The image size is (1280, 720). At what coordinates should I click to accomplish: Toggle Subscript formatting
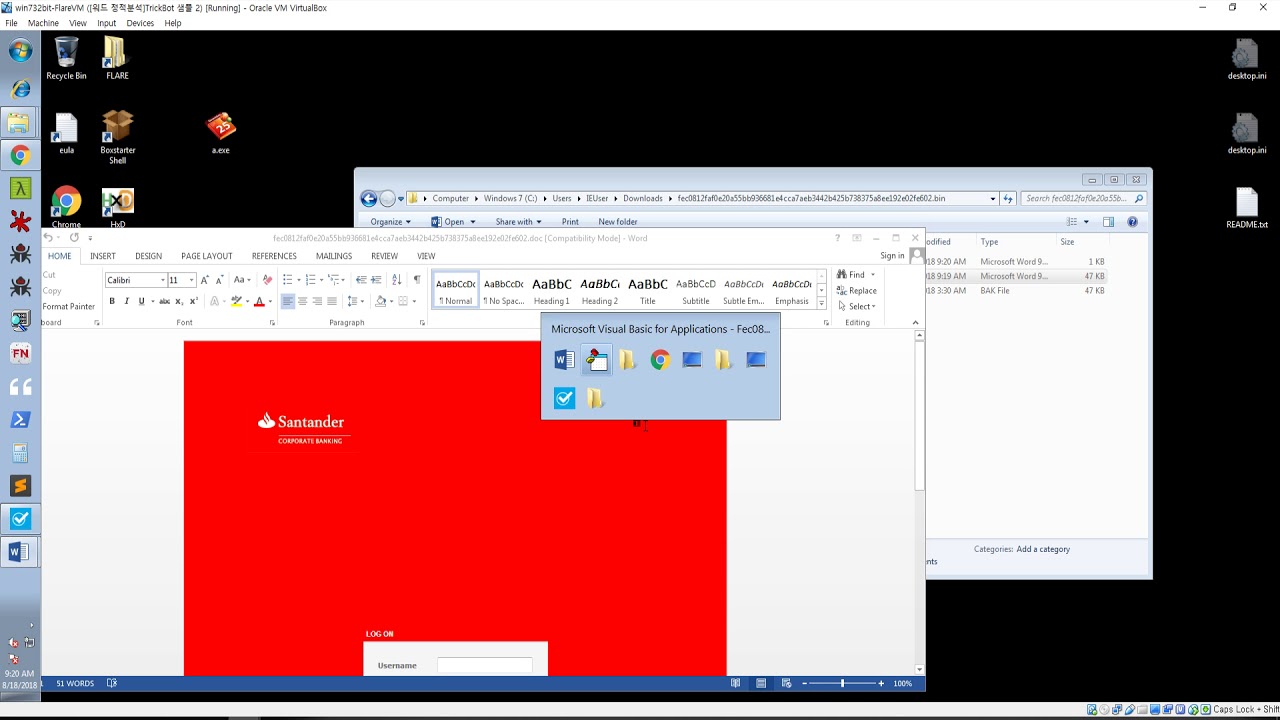click(x=179, y=301)
